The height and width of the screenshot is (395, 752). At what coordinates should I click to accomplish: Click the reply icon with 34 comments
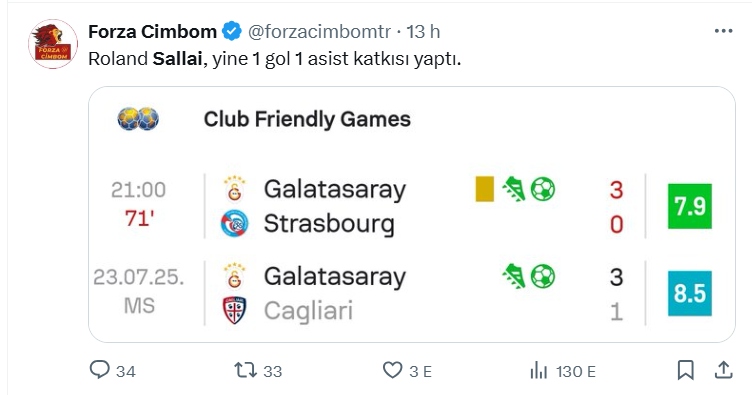[x=100, y=370]
